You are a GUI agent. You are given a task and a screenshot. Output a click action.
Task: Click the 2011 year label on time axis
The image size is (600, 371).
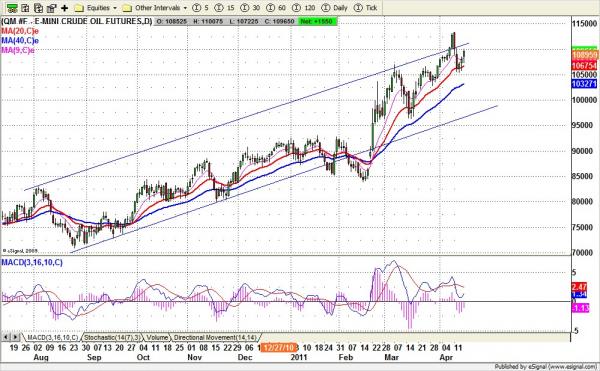299,358
